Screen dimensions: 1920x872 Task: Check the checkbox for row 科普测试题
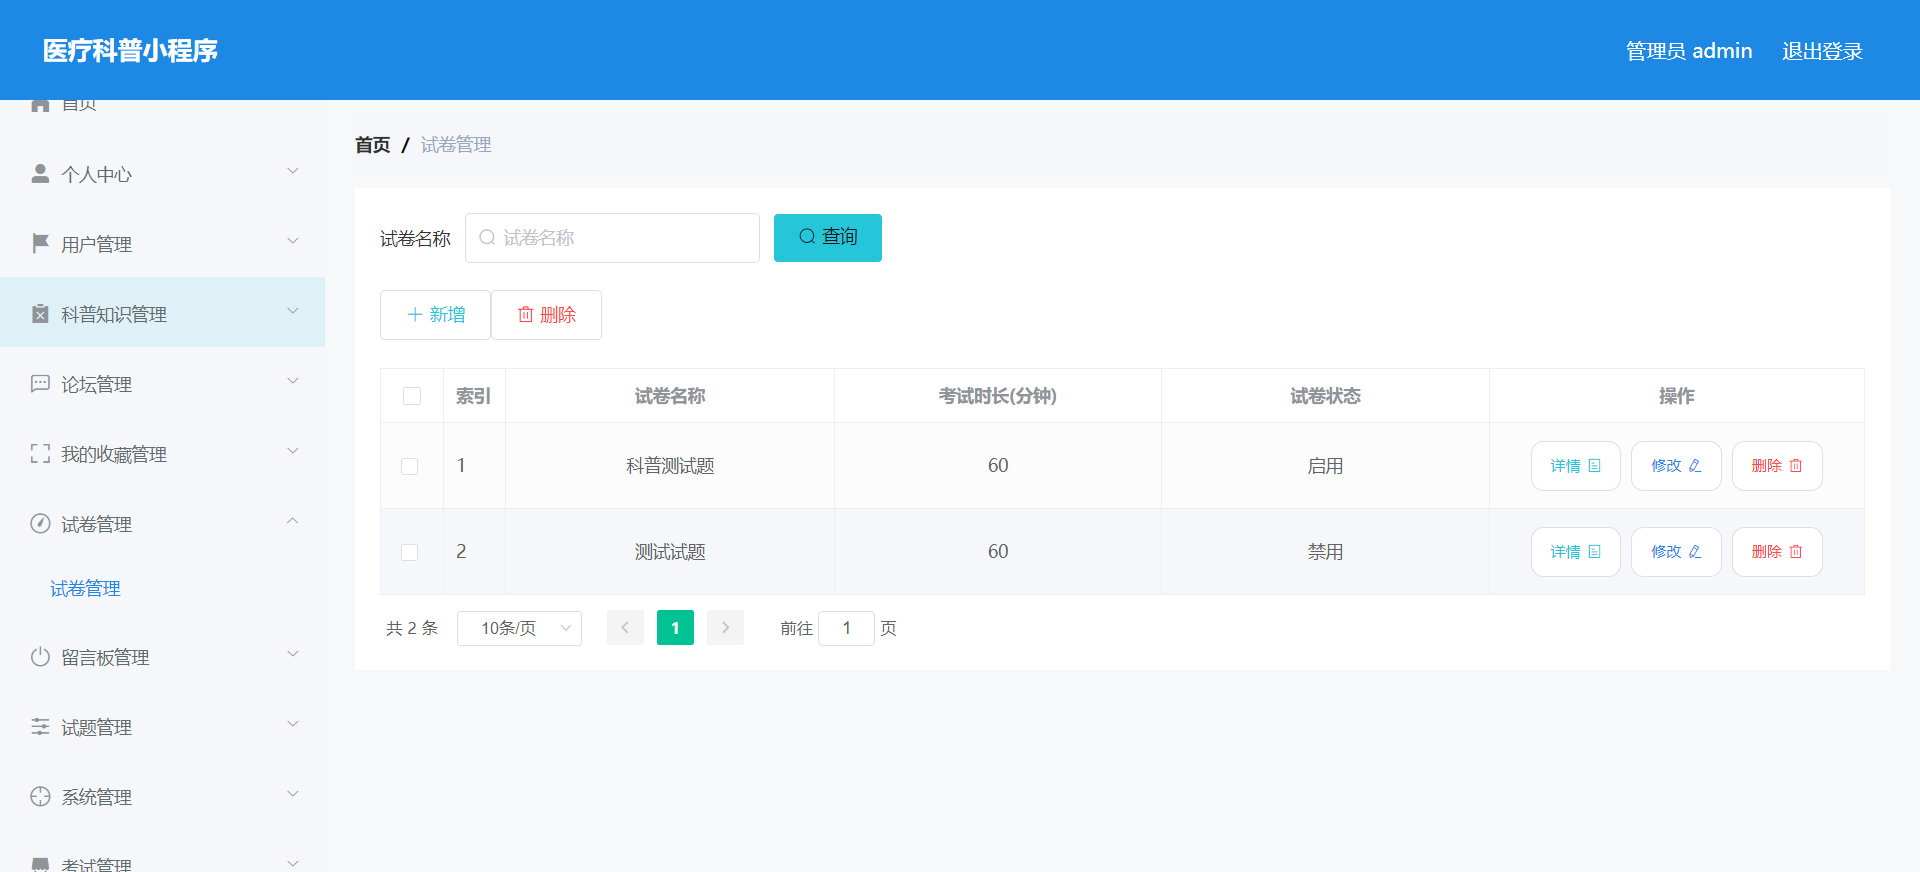pyautogui.click(x=410, y=466)
